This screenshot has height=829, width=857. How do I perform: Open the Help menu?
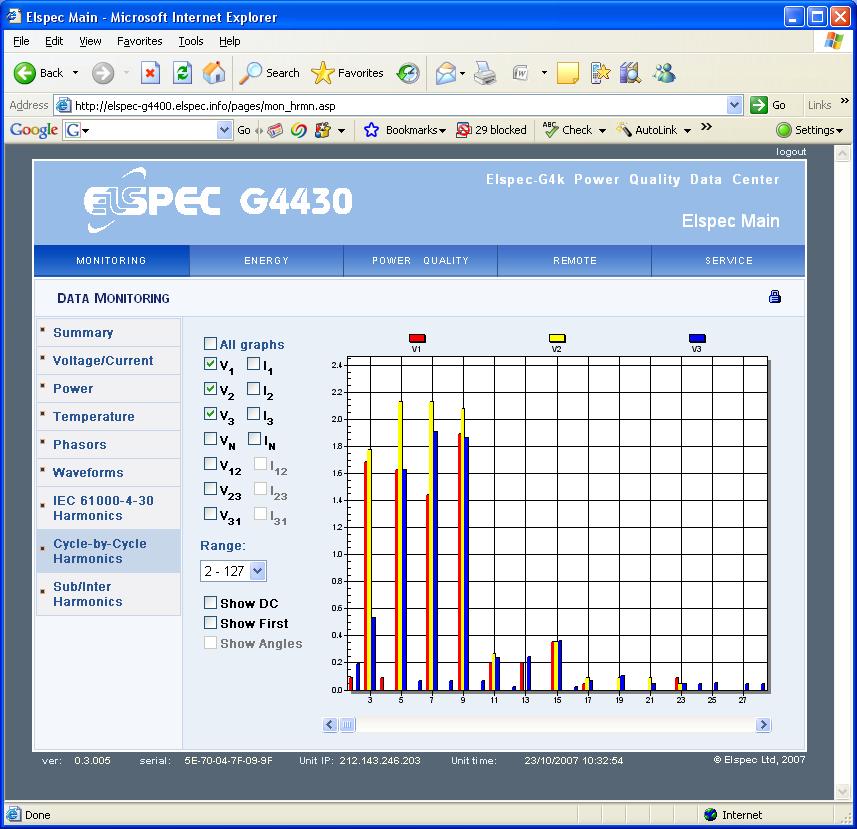pyautogui.click(x=230, y=41)
